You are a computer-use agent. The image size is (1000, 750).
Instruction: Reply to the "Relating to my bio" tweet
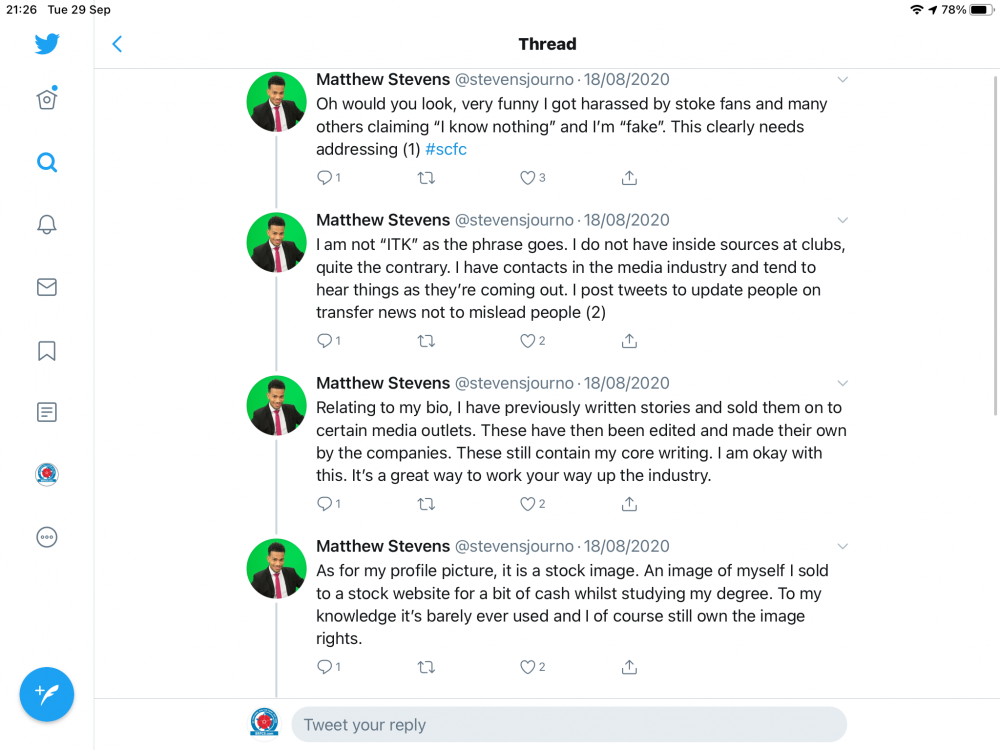tap(324, 504)
